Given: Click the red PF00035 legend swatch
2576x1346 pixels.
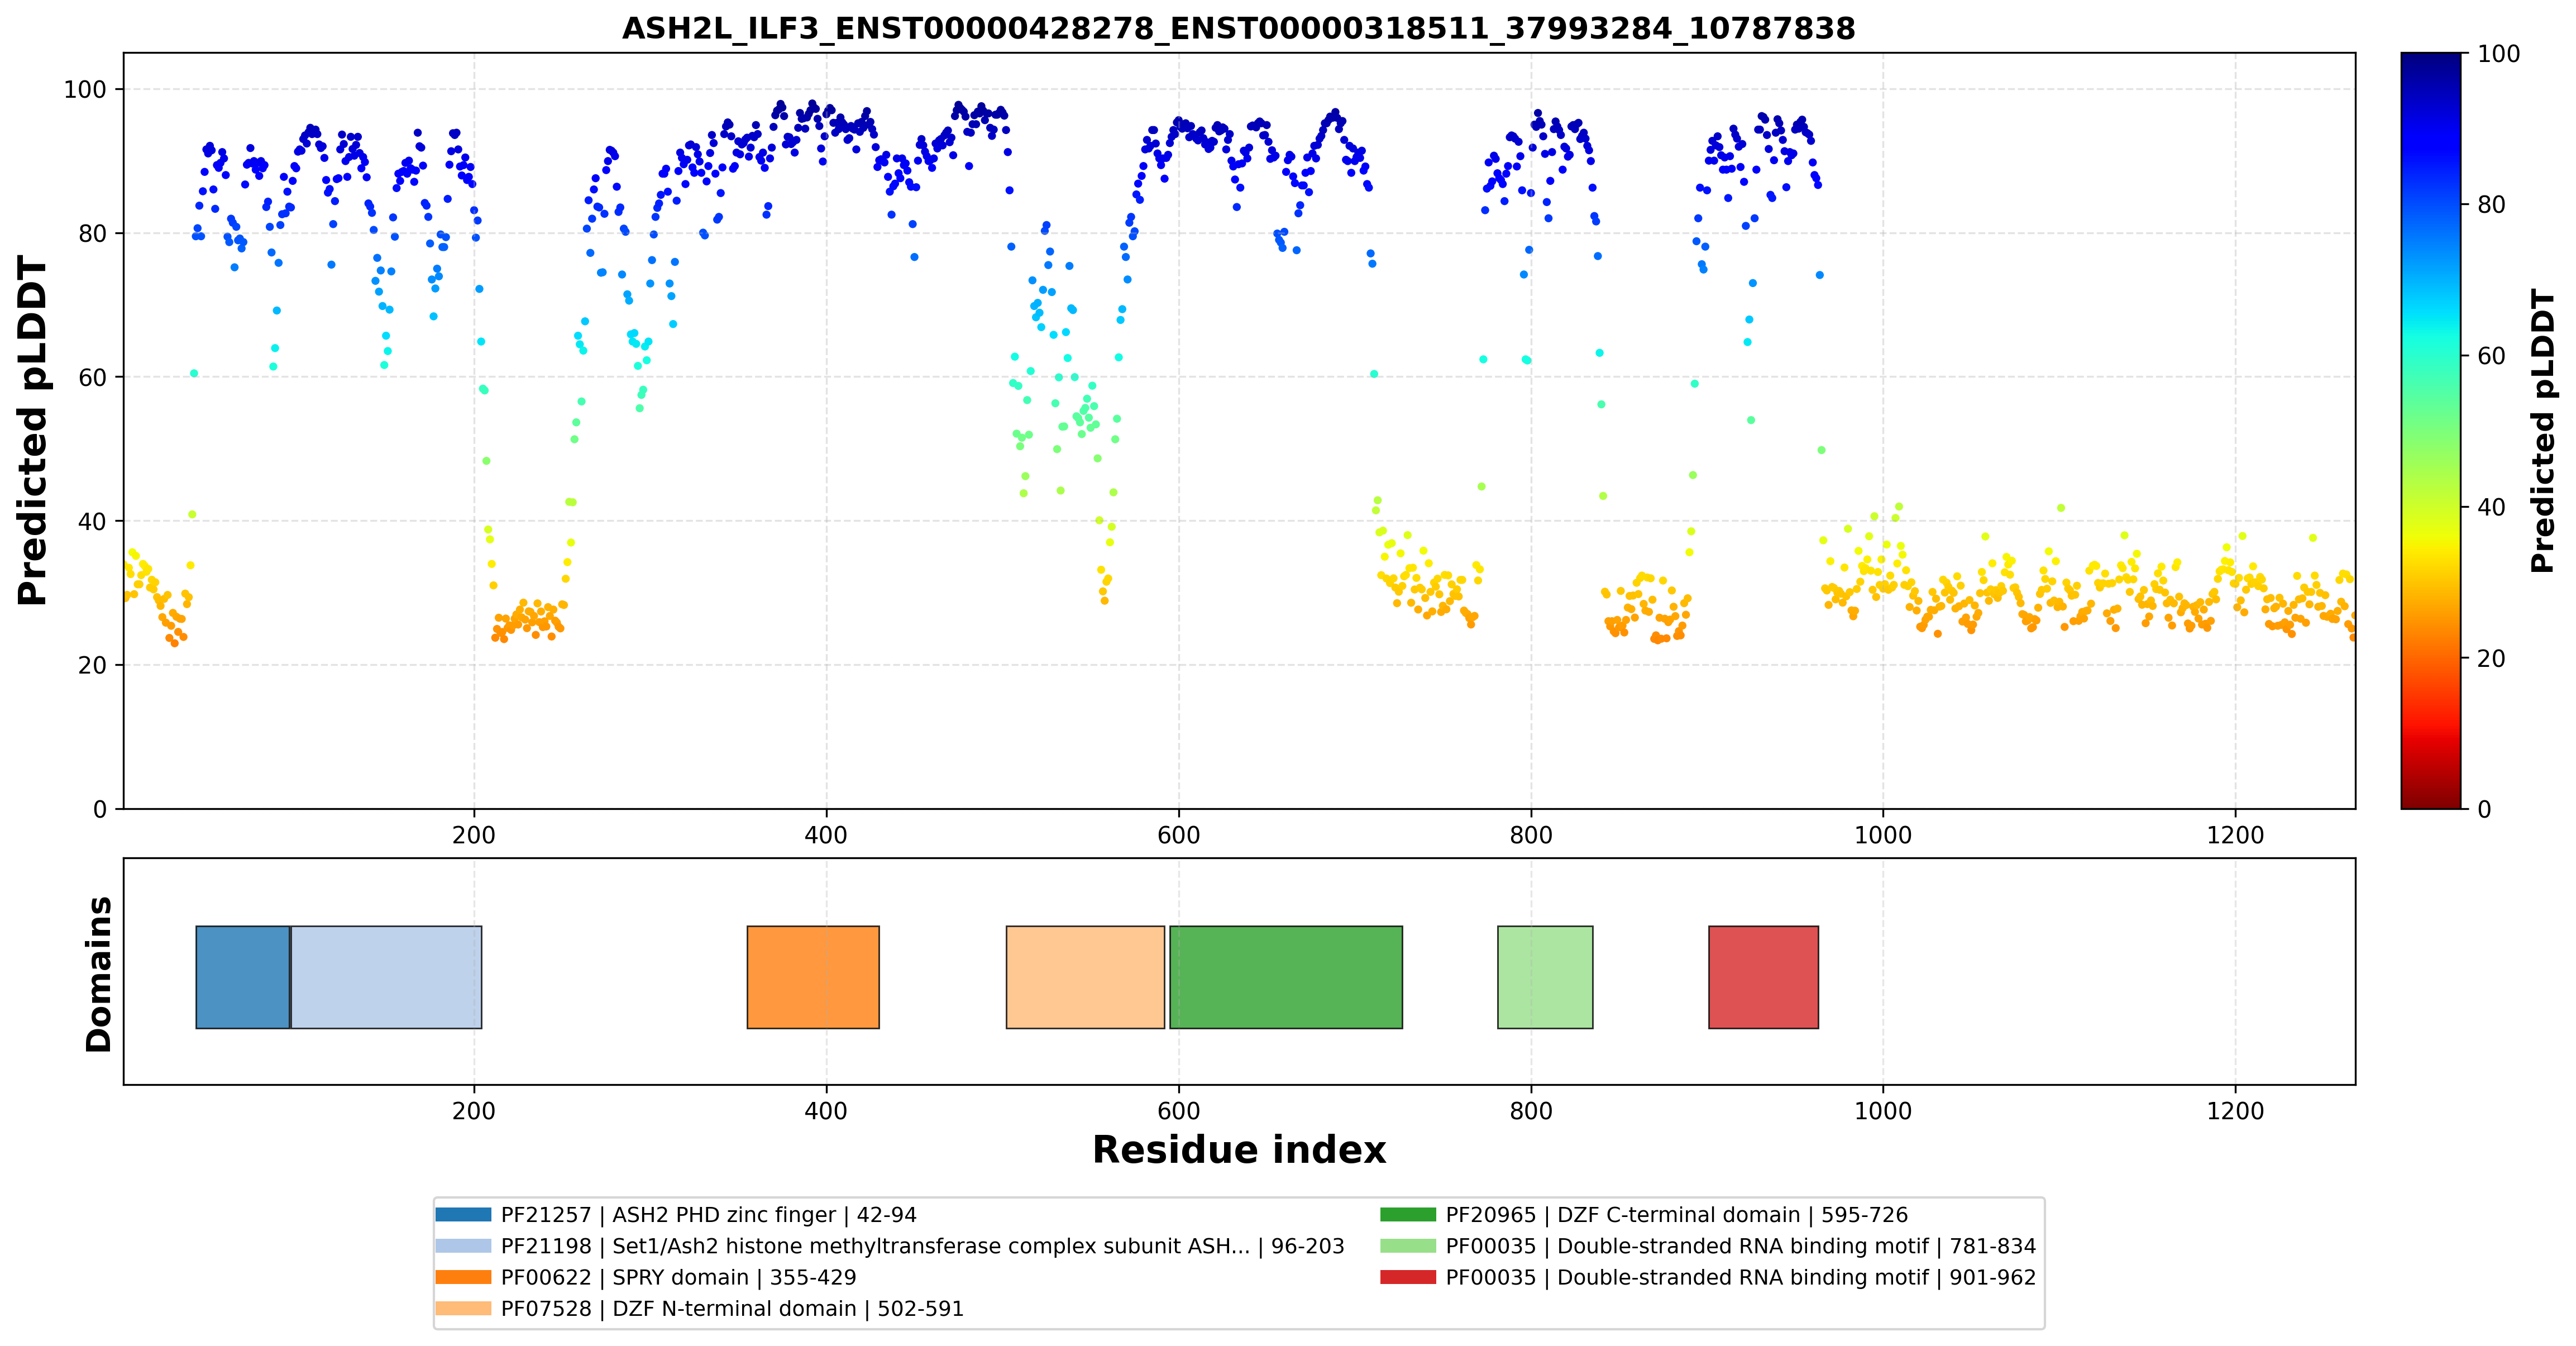Looking at the screenshot, I should (1408, 1277).
